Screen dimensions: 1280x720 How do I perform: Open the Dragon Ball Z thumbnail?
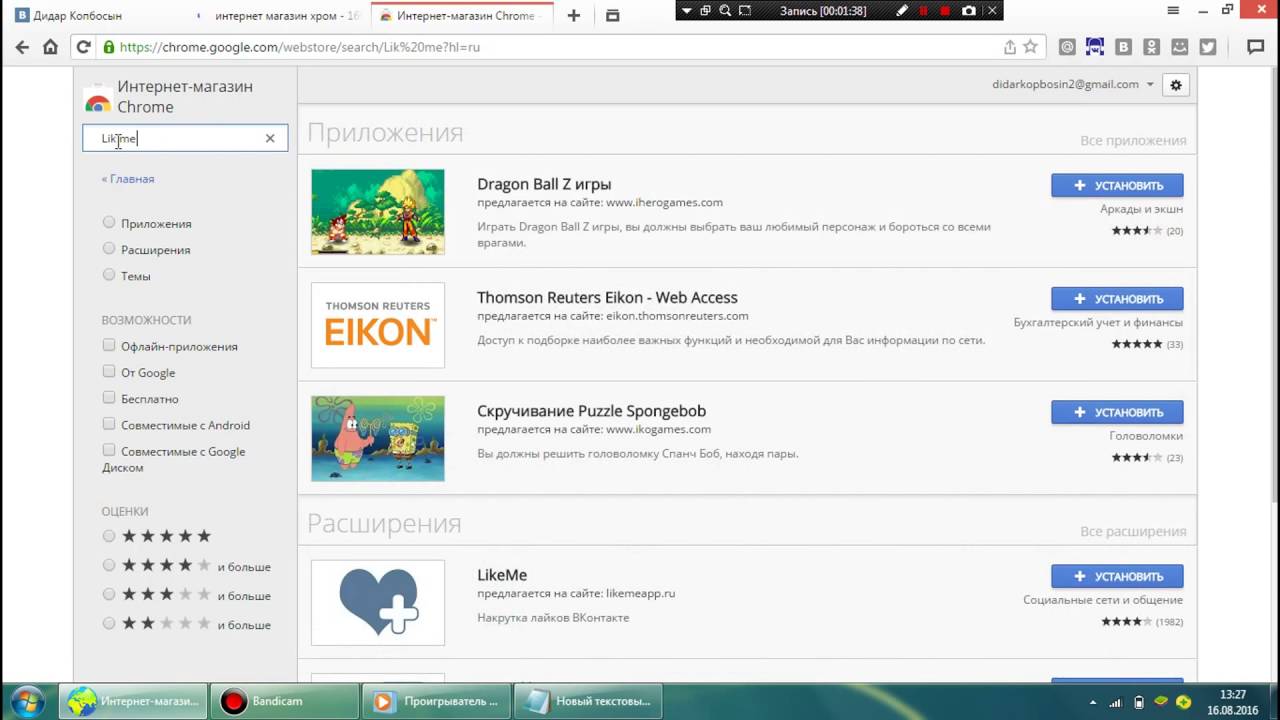click(378, 212)
